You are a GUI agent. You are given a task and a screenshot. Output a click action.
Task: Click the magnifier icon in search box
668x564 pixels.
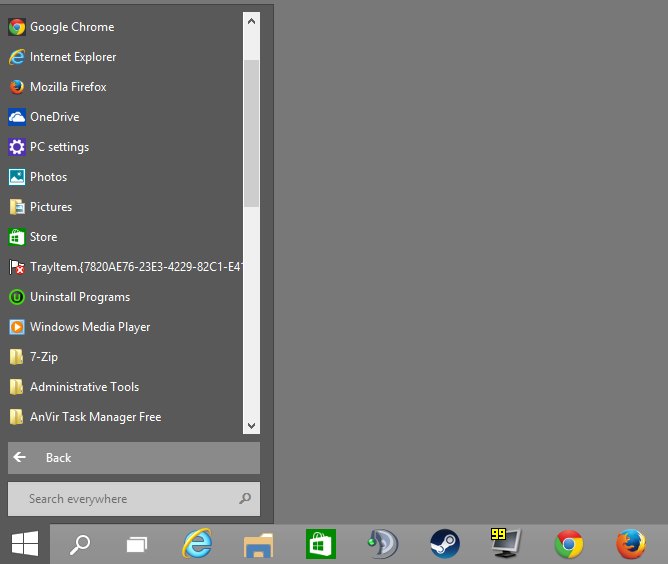[x=245, y=498]
